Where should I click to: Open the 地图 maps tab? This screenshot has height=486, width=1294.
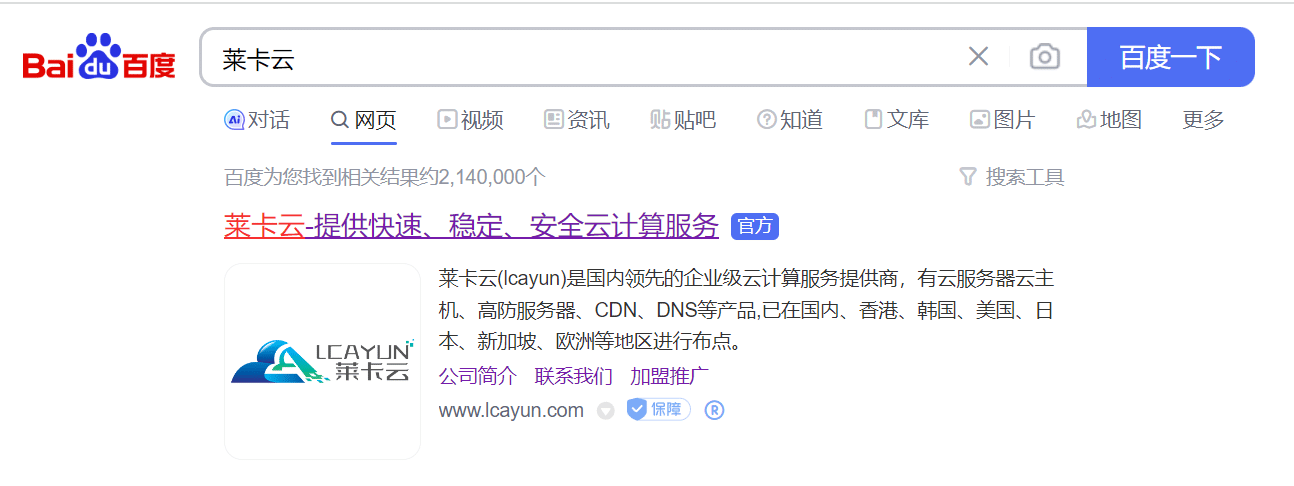pos(1109,120)
